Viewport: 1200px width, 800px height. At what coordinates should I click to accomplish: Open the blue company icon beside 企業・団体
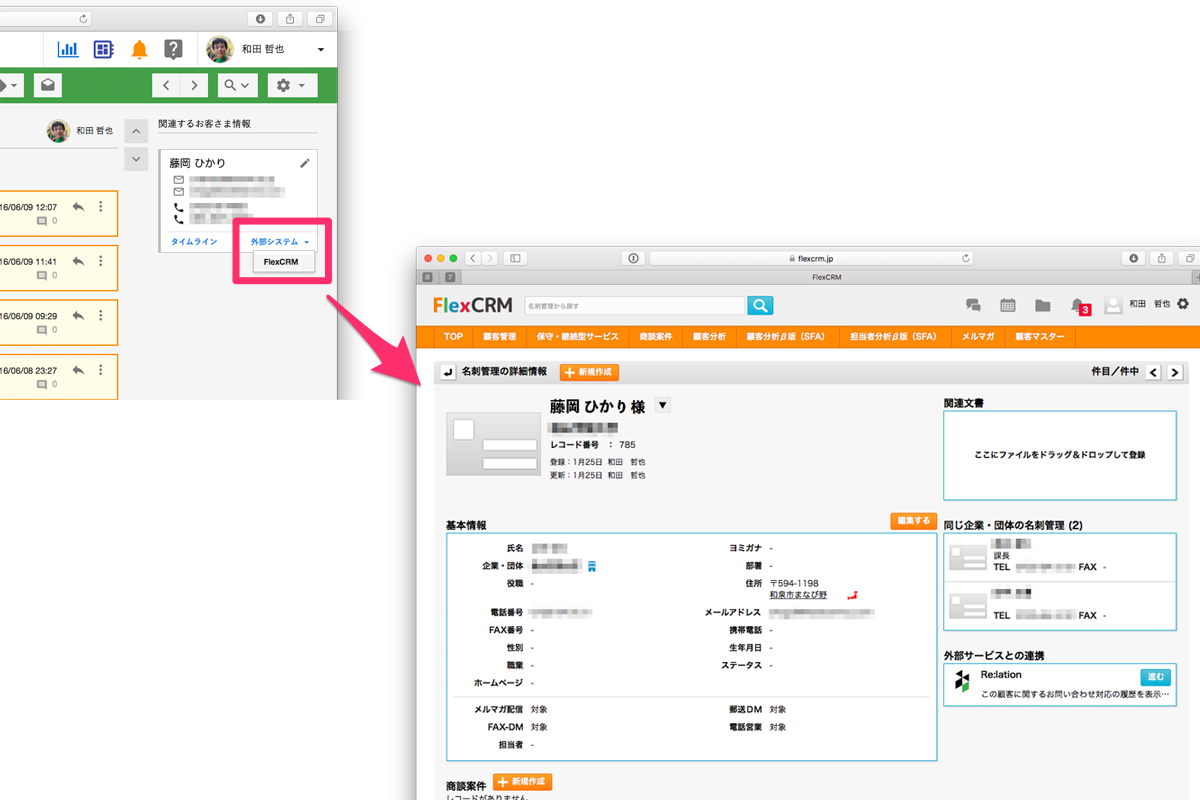(x=591, y=566)
